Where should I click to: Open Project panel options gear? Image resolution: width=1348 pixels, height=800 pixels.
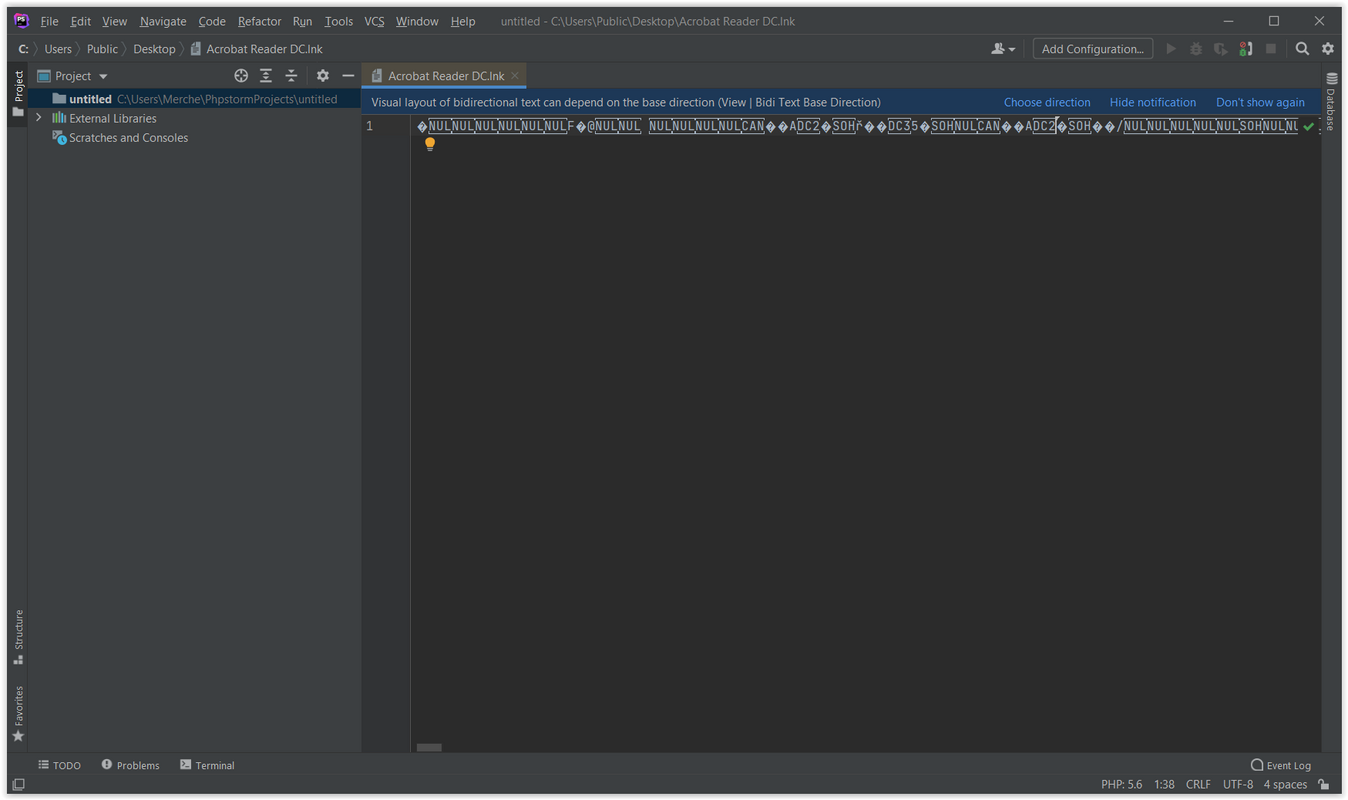[323, 76]
